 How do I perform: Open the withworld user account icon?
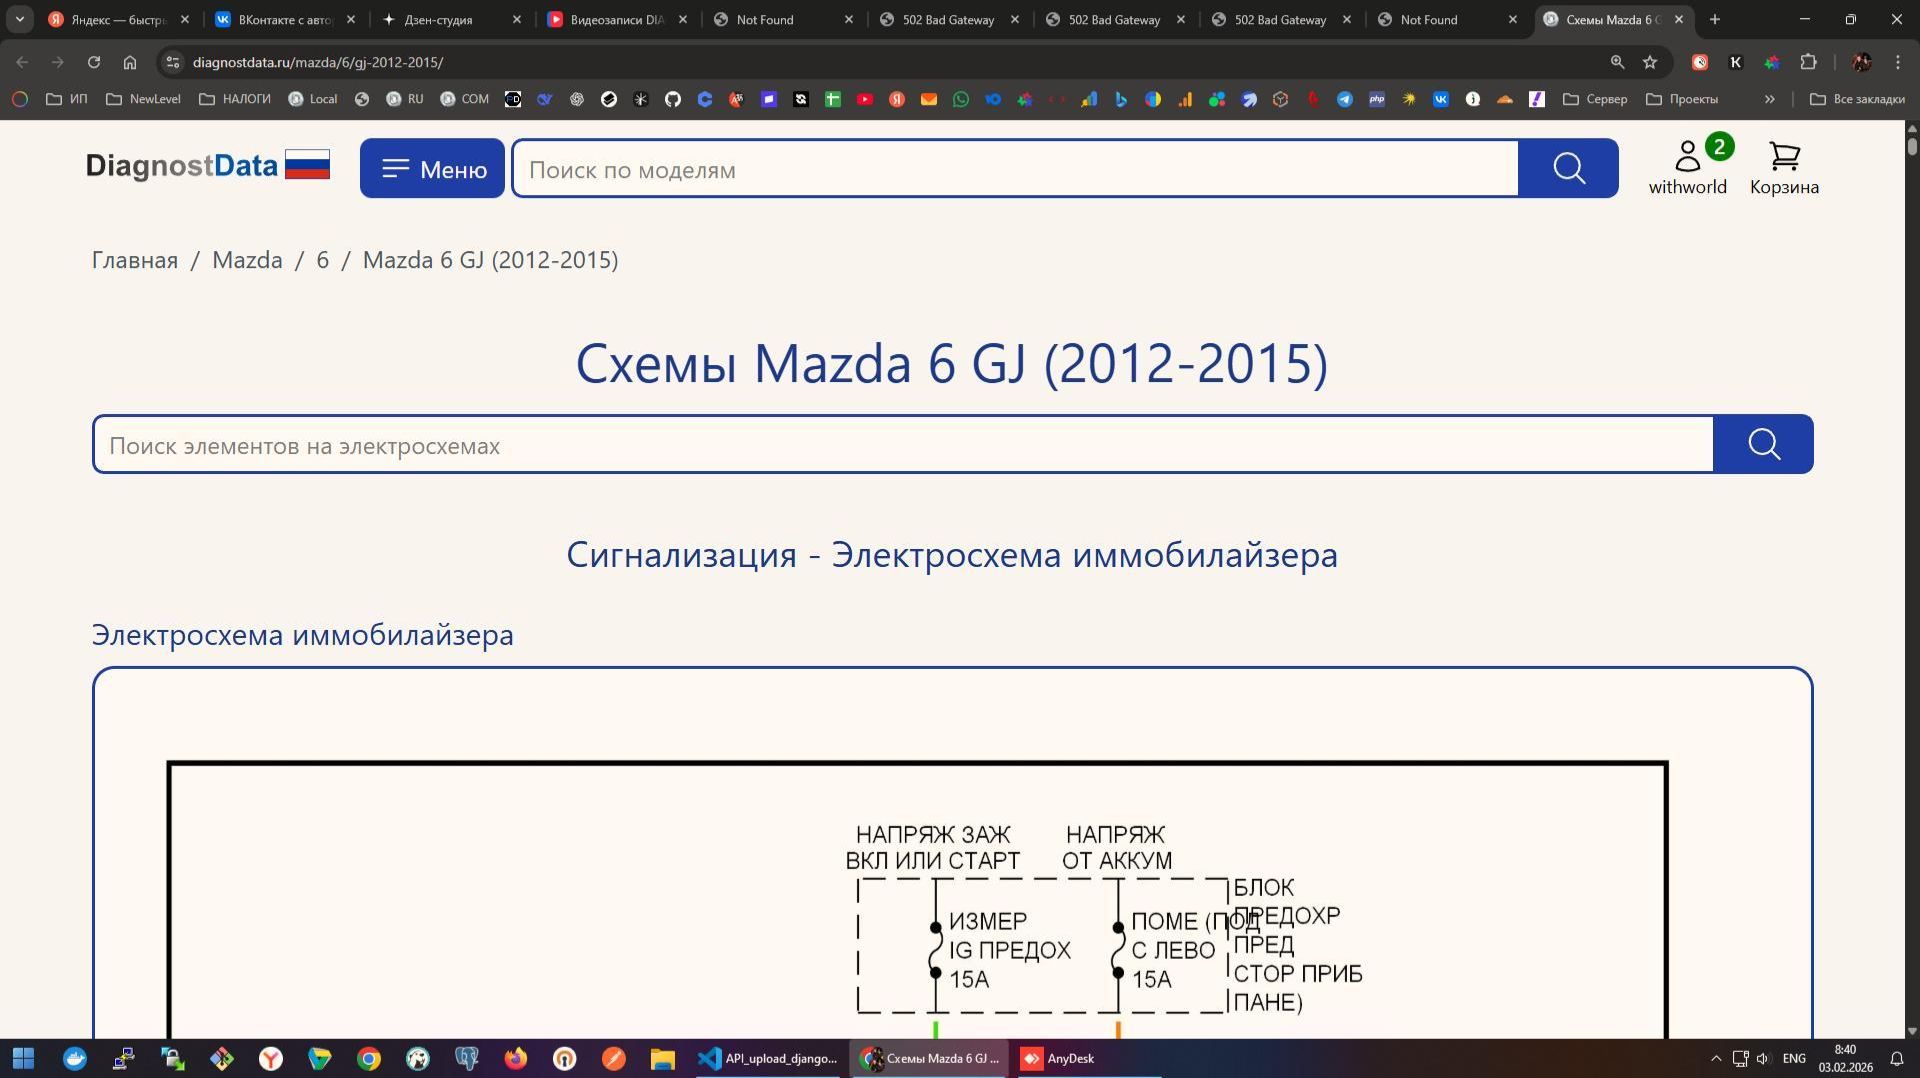[1688, 167]
